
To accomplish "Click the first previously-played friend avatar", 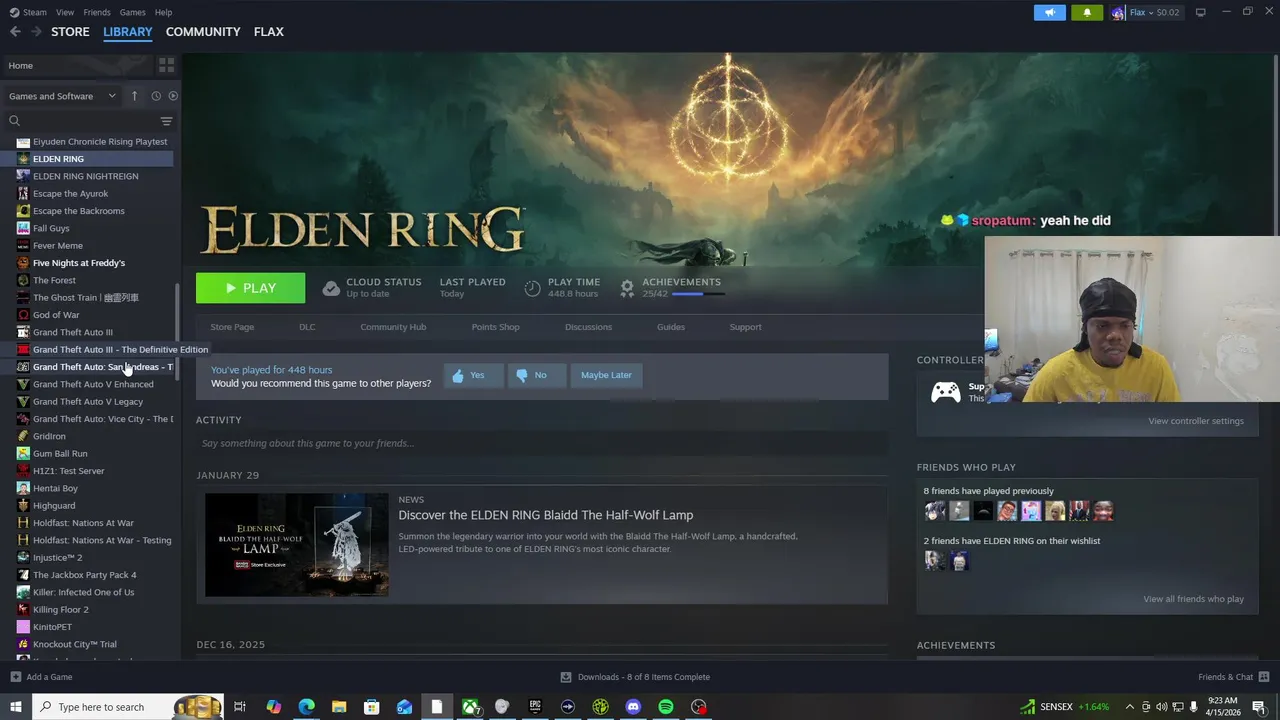I will pos(935,511).
